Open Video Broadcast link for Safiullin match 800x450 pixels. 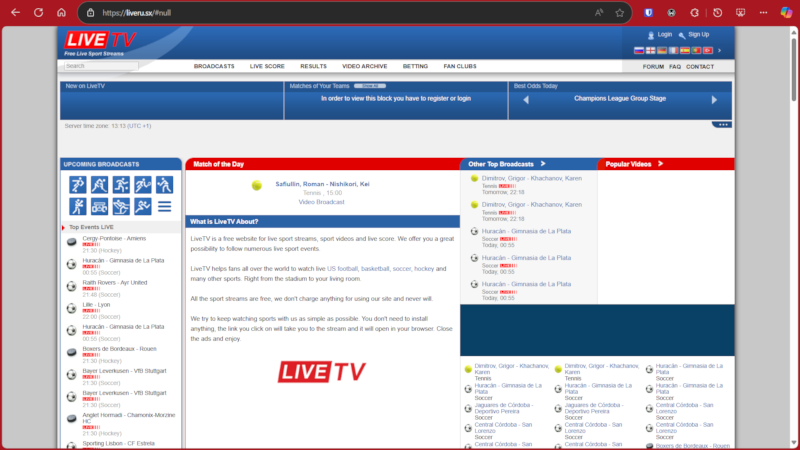click(321, 202)
